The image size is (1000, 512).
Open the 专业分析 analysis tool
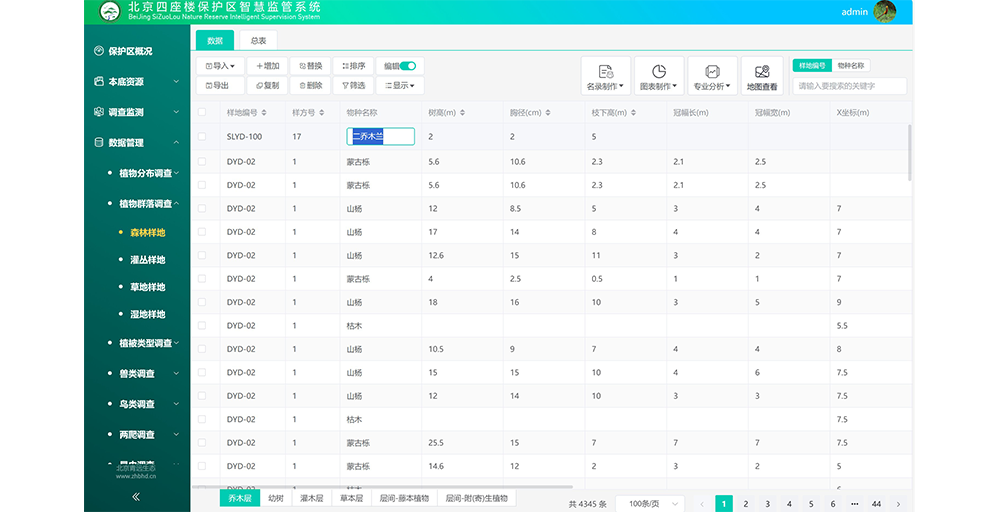(x=712, y=76)
